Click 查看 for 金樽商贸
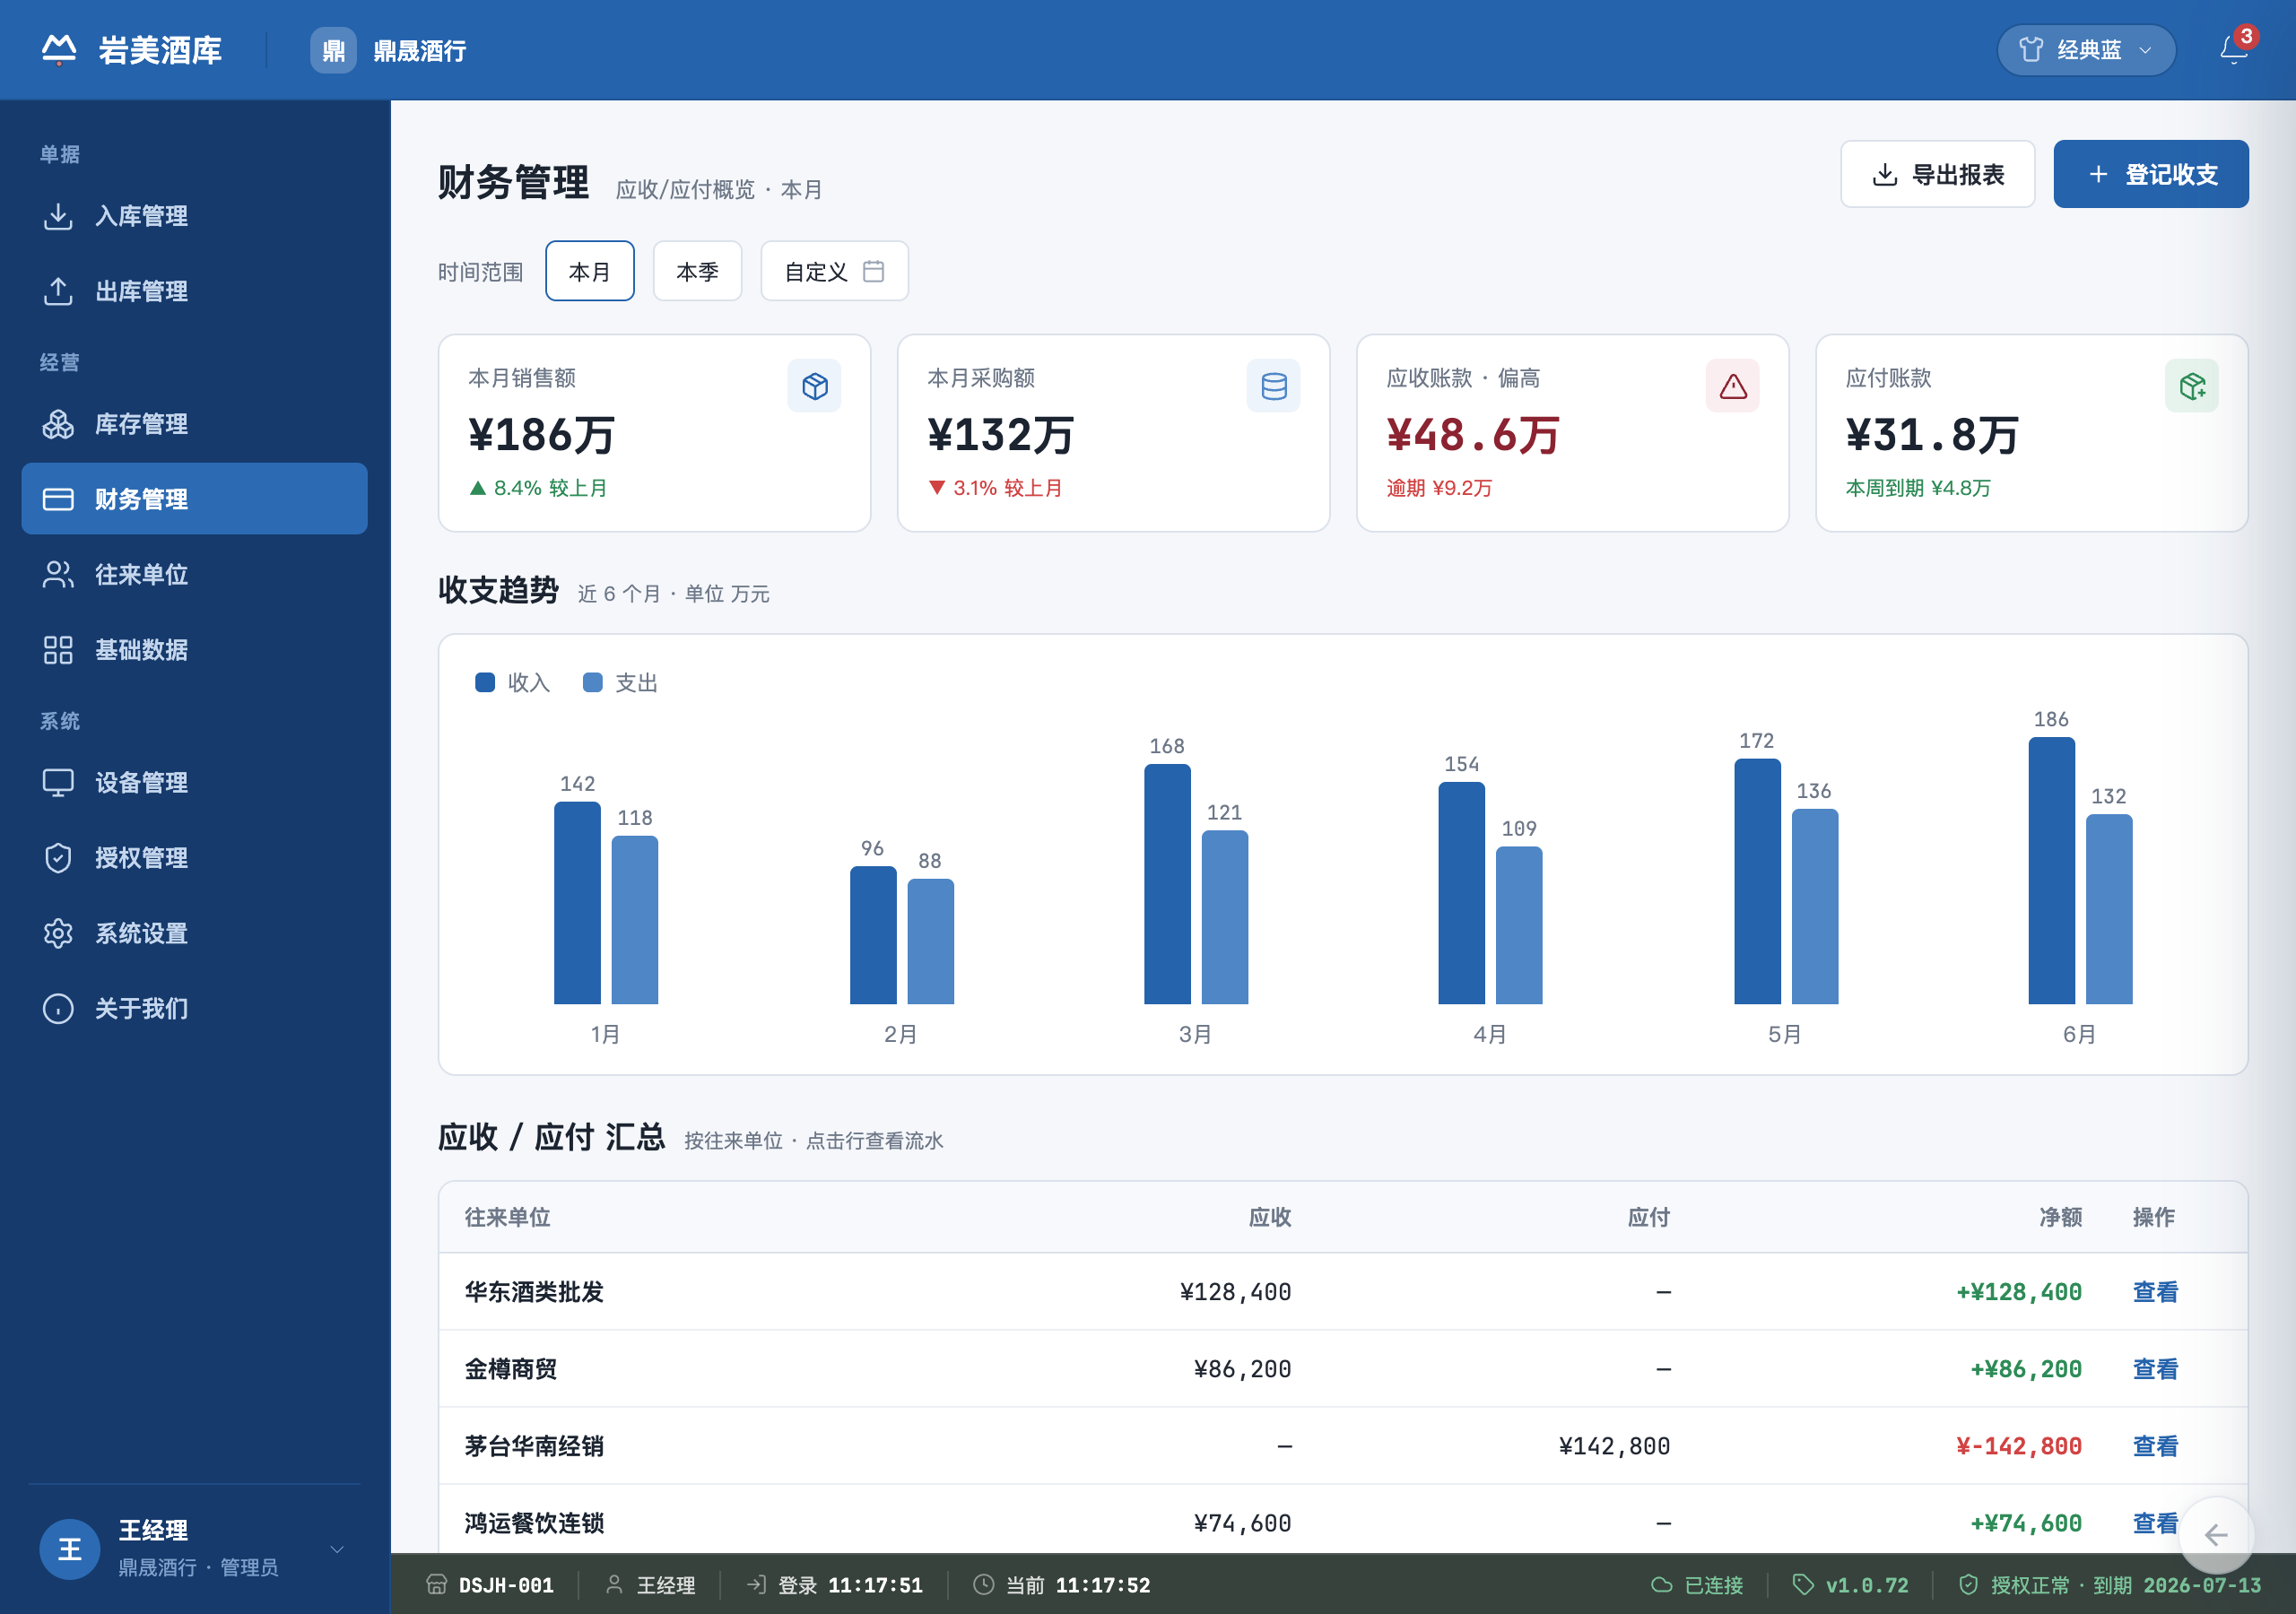Viewport: 2296px width, 1614px height. [x=2155, y=1369]
